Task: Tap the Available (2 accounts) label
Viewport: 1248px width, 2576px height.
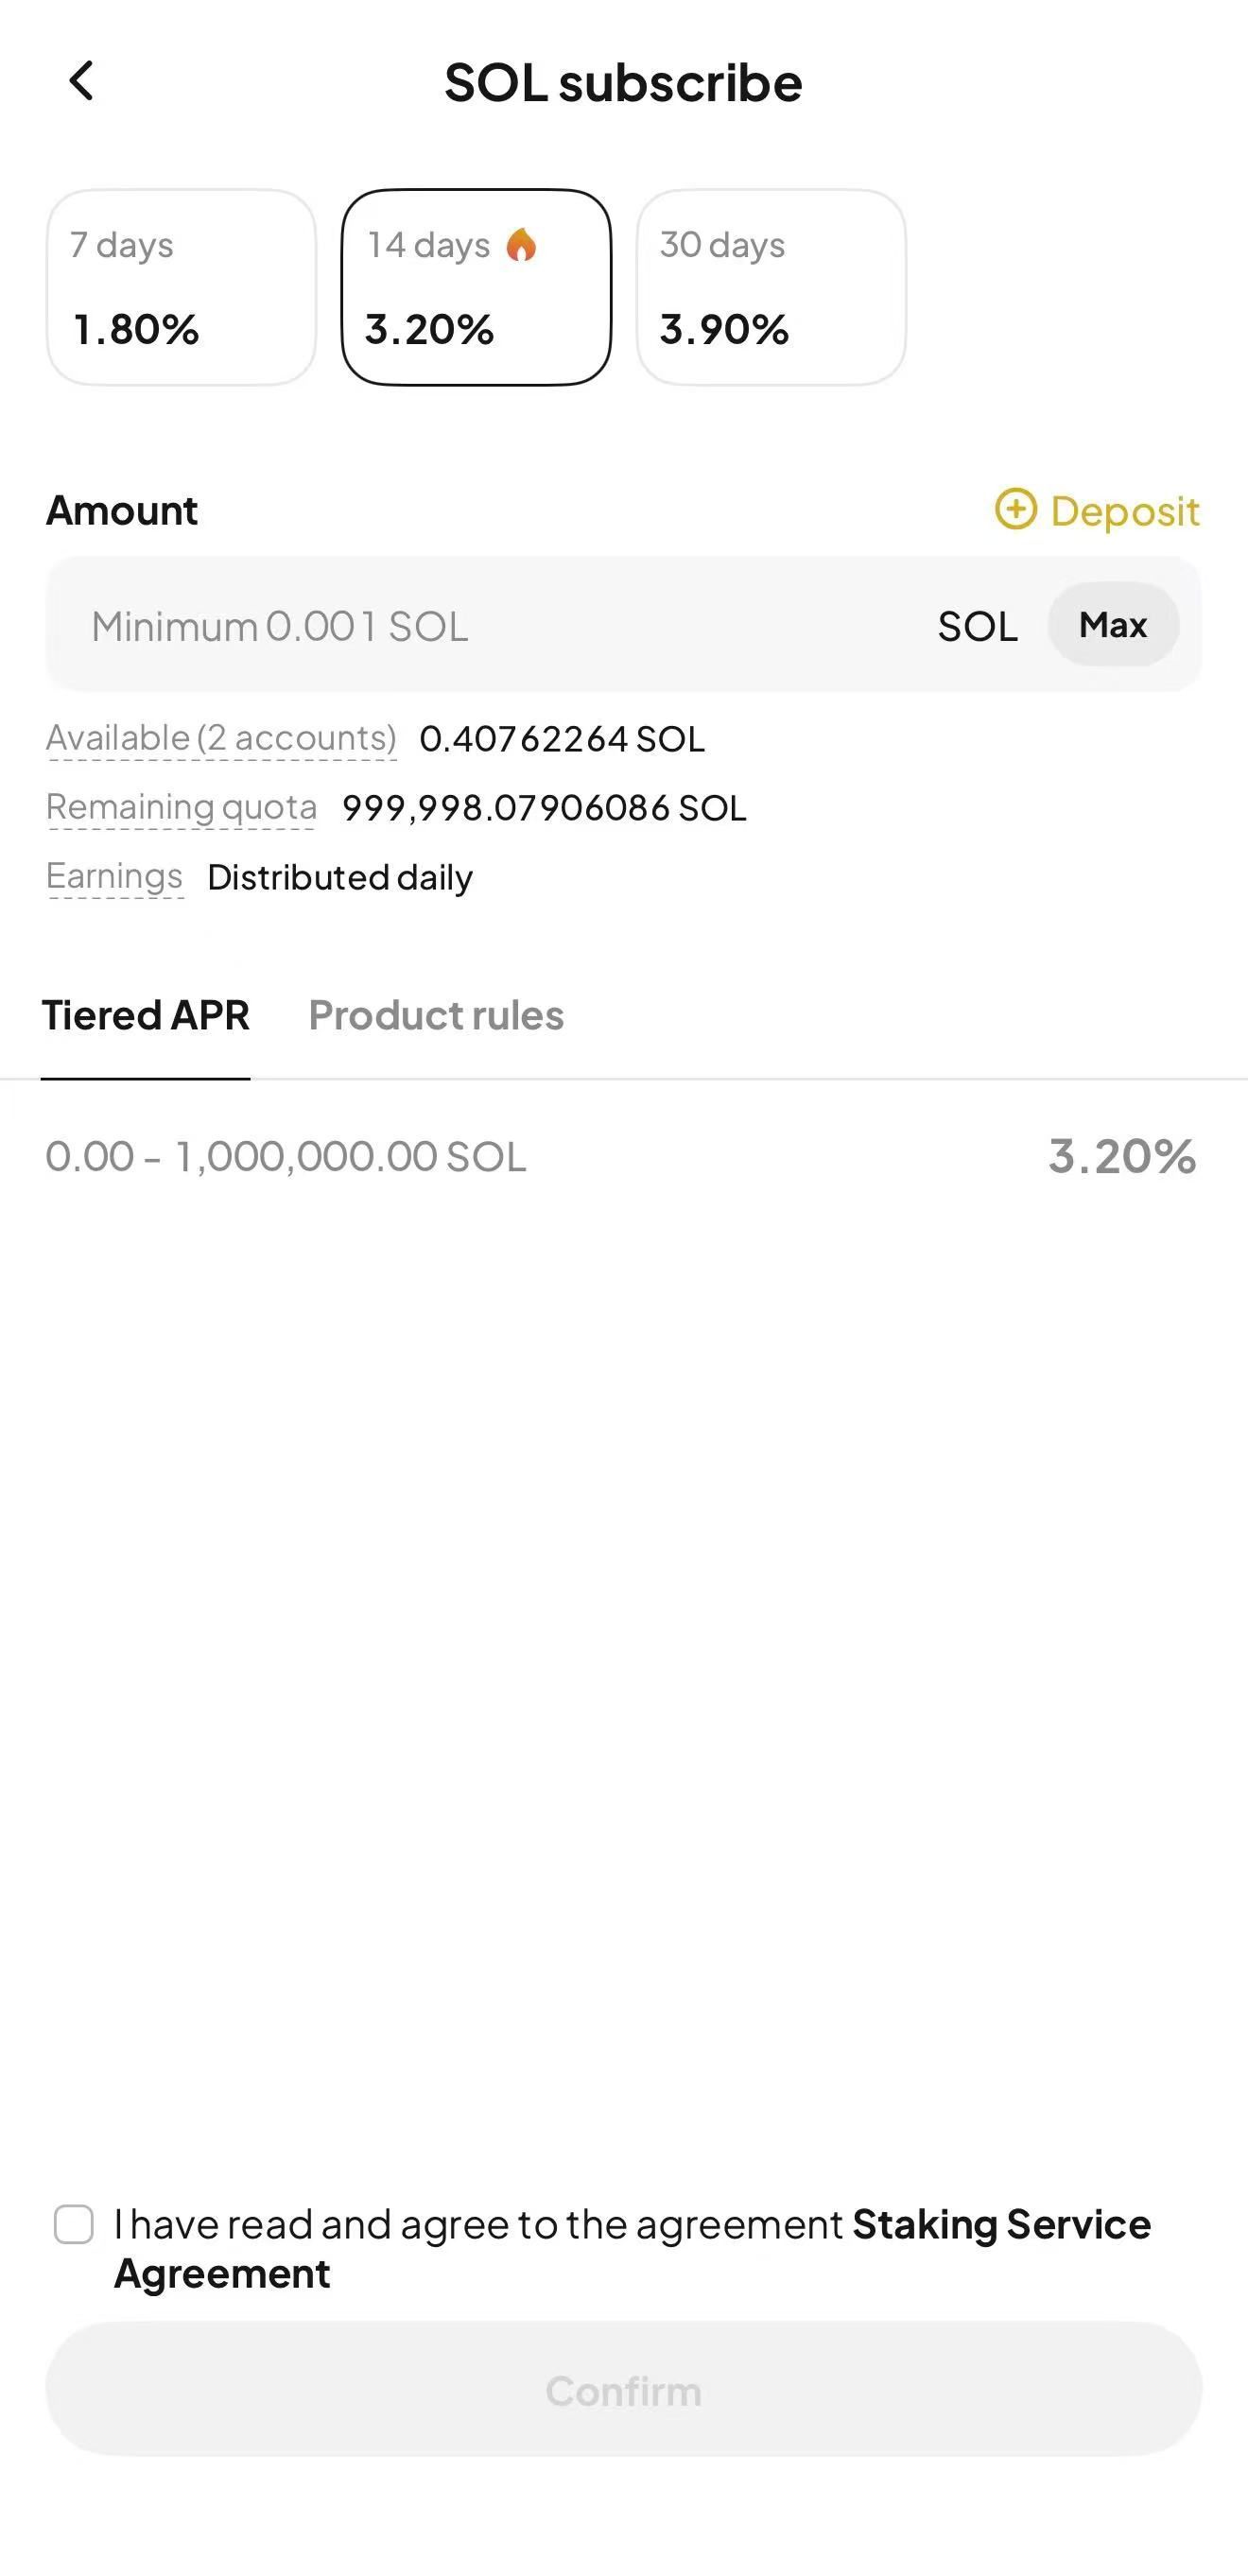Action: (221, 738)
